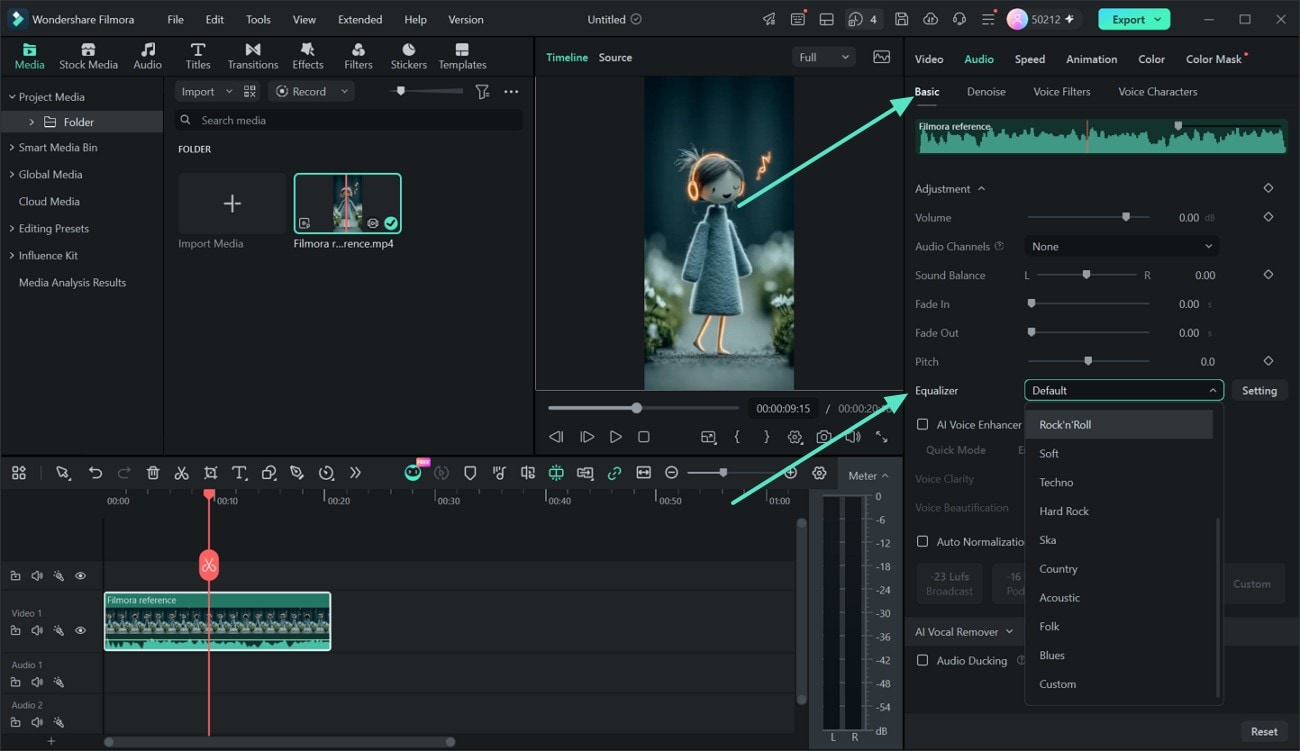This screenshot has width=1300, height=751.
Task: Open the Full preview quality dropdown
Action: (x=824, y=57)
